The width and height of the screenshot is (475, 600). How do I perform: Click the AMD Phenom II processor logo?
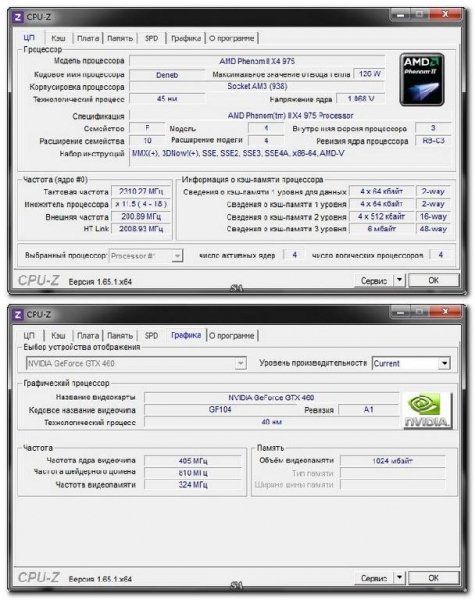[x=422, y=80]
